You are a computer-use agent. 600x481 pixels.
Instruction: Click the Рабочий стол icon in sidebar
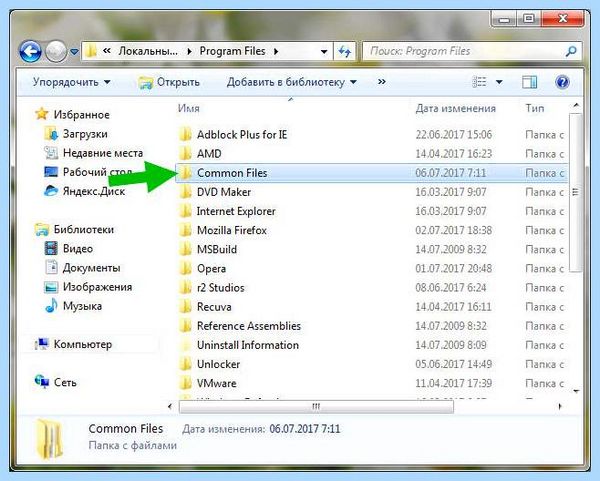pyautogui.click(x=51, y=172)
